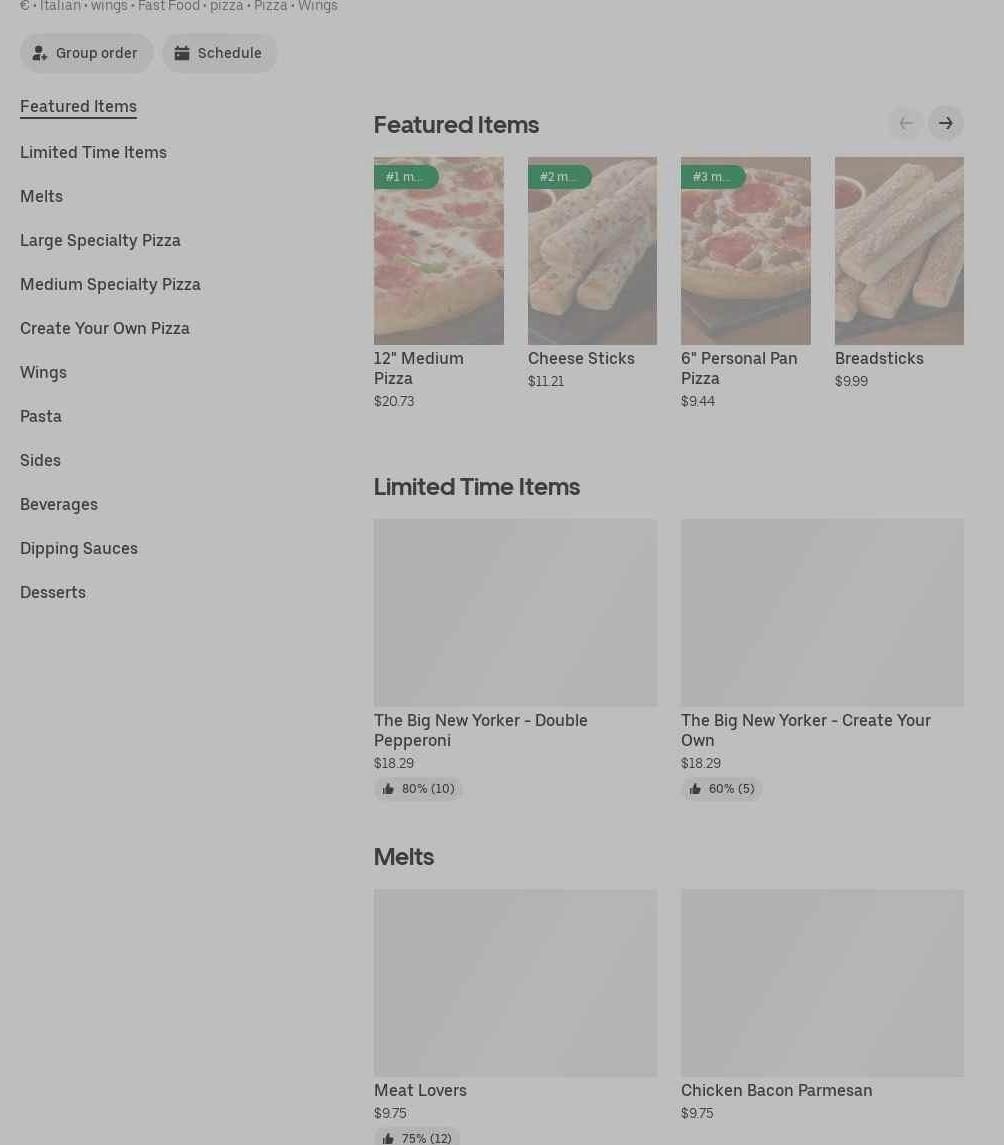Open the Schedule option

[219, 53]
